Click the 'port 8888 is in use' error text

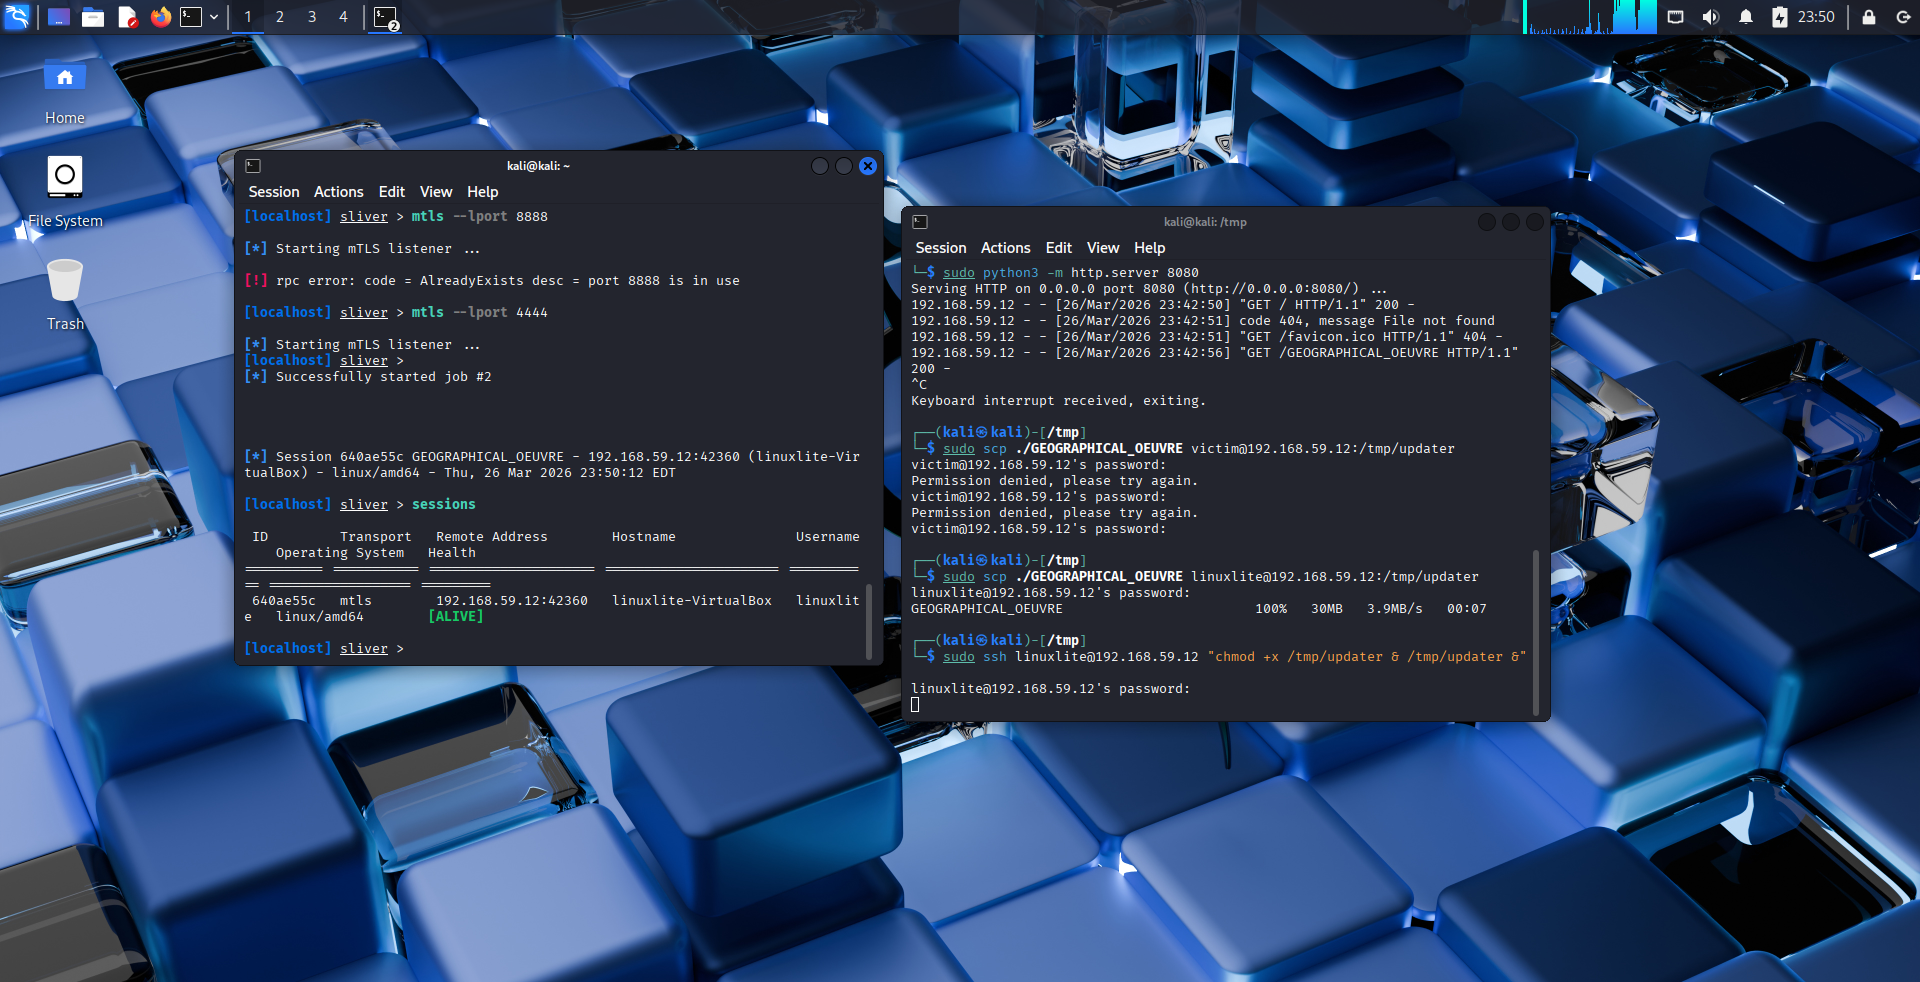tap(664, 281)
